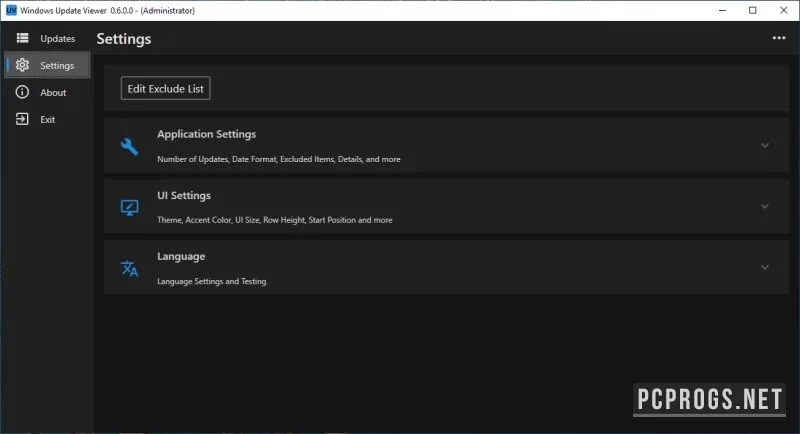Click the Settings page title
The image size is (800, 434).
pos(124,39)
